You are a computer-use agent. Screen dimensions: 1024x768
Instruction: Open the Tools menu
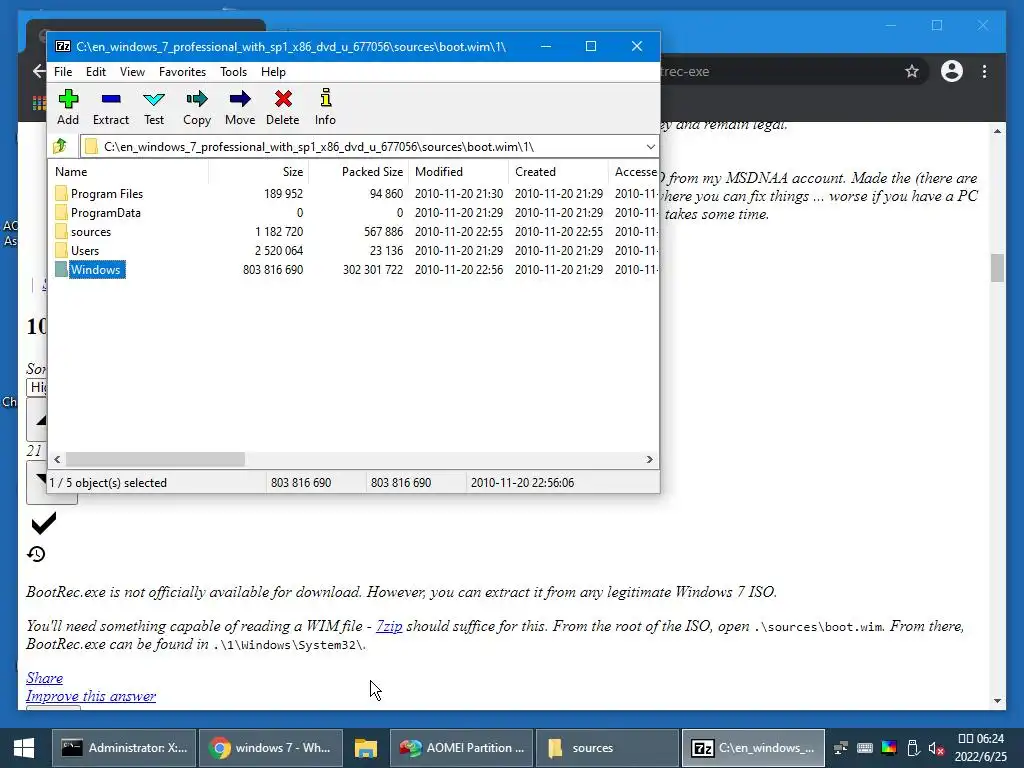coord(233,72)
